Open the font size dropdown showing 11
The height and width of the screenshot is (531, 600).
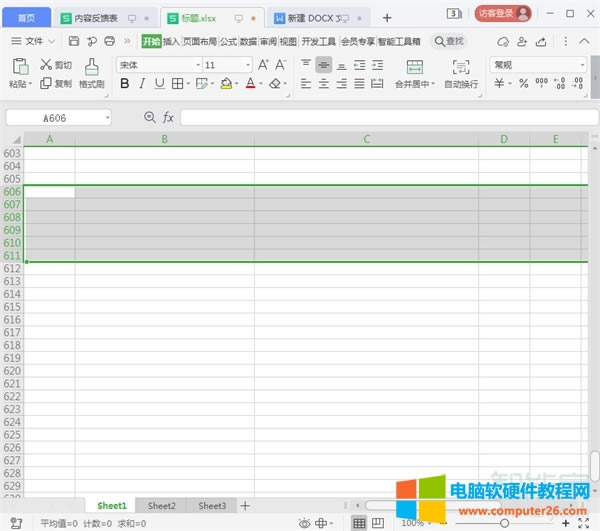click(x=226, y=65)
